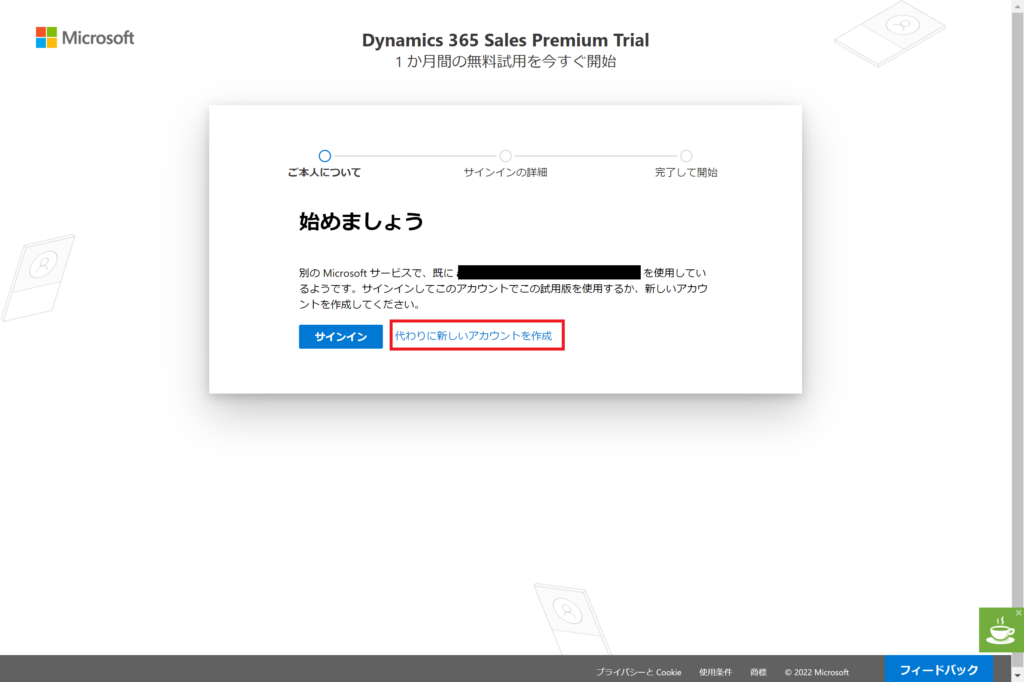This screenshot has width=1024, height=682.
Task: Click the Microsoft logo
Action: 85,38
